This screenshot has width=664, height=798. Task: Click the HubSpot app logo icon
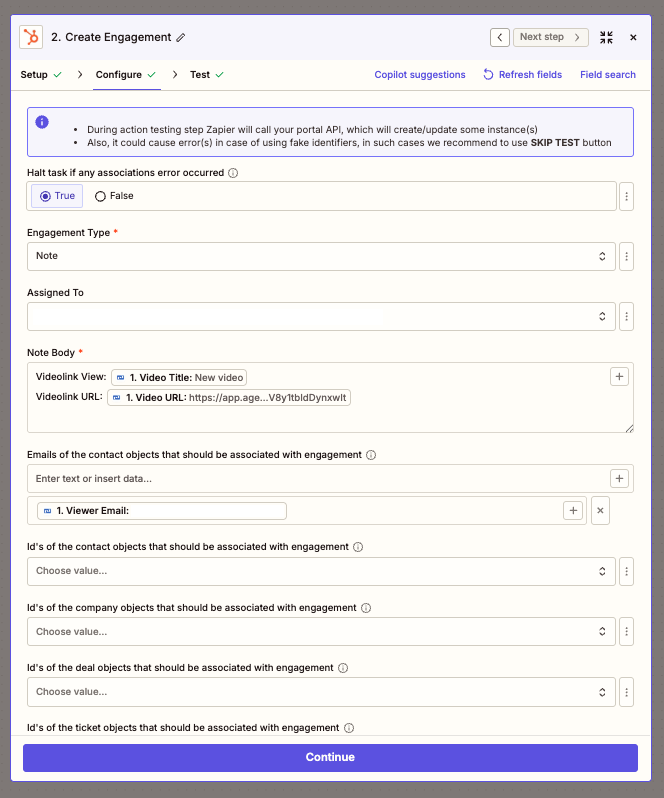[31, 37]
